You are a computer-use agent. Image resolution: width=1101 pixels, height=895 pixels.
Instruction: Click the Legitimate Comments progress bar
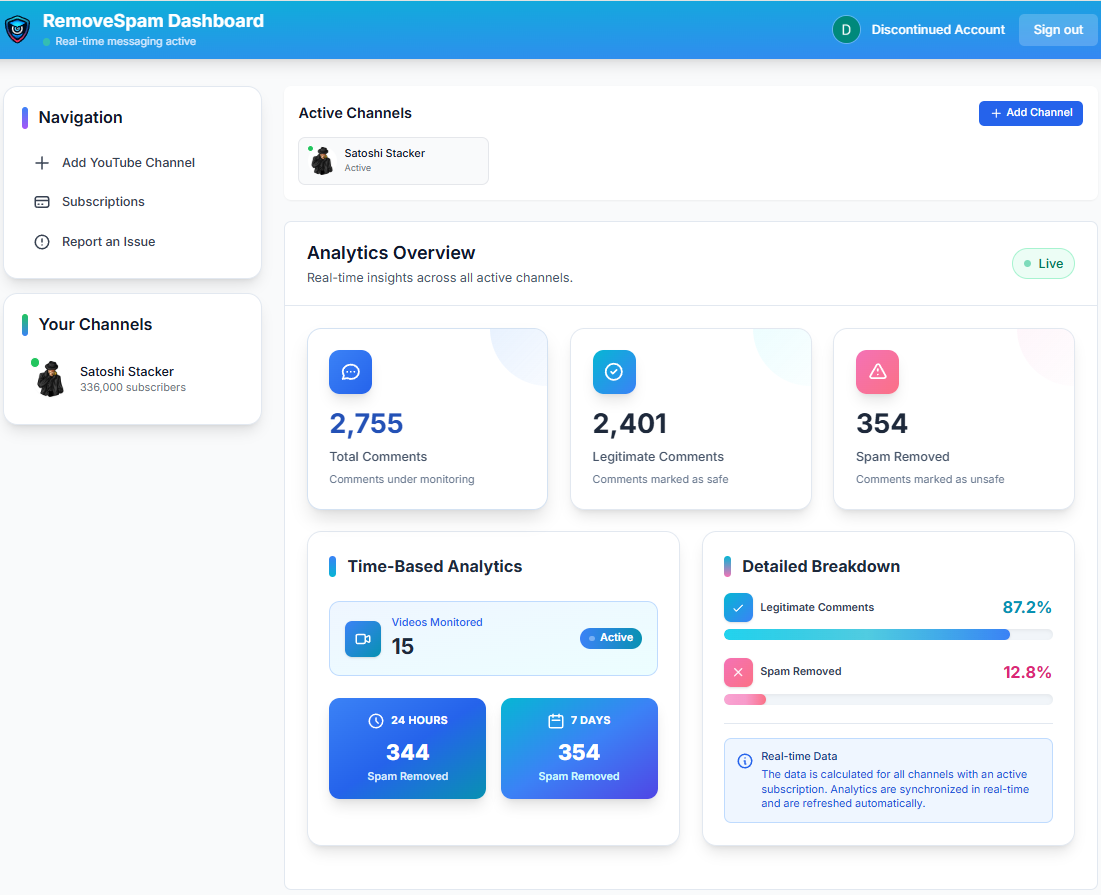pyautogui.click(x=888, y=635)
